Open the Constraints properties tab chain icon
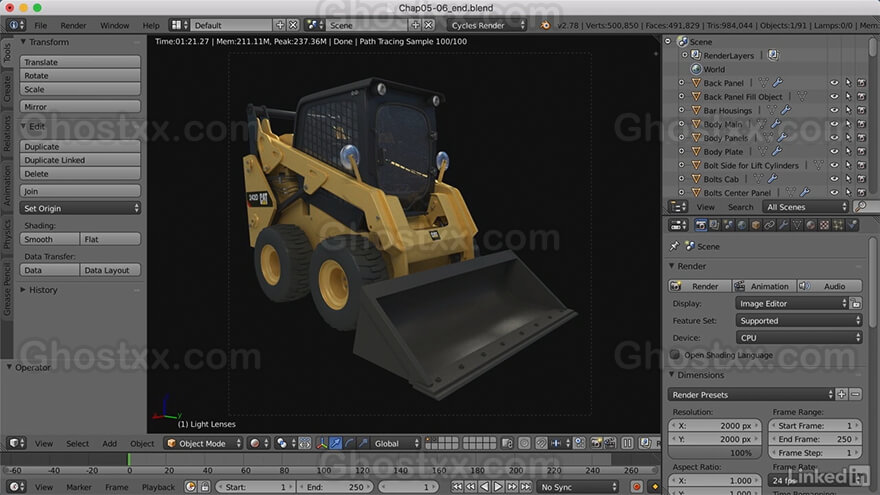This screenshot has height=495, width=880. click(x=769, y=225)
